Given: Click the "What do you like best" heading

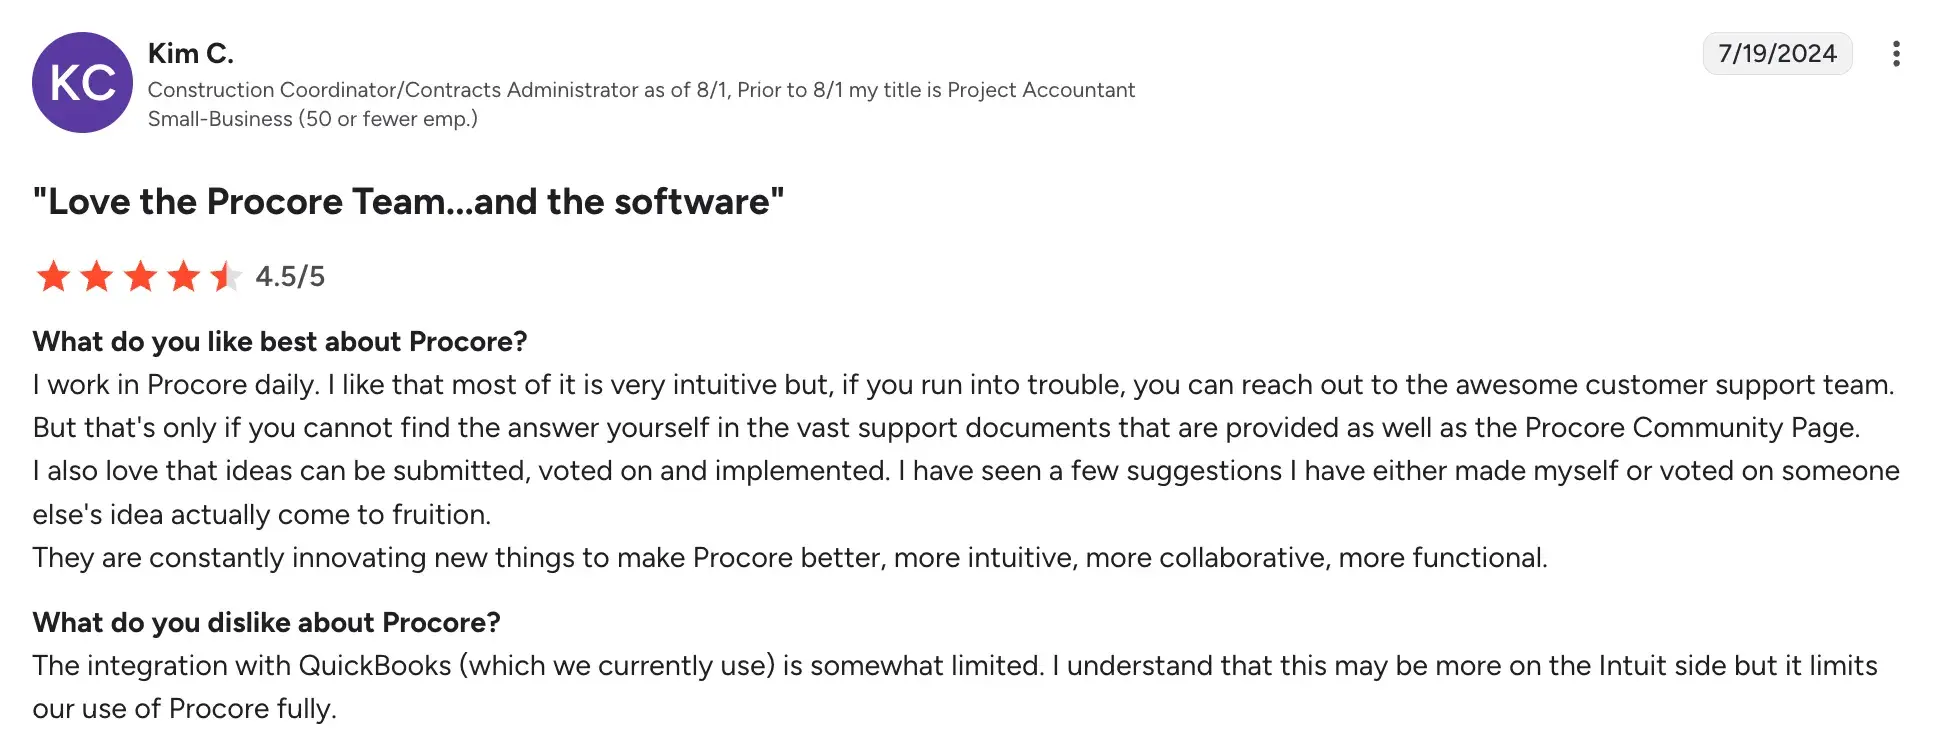Looking at the screenshot, I should pos(280,342).
